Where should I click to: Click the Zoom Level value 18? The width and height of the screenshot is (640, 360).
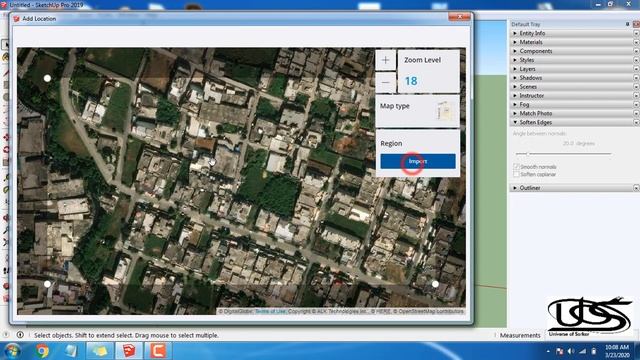coord(411,81)
